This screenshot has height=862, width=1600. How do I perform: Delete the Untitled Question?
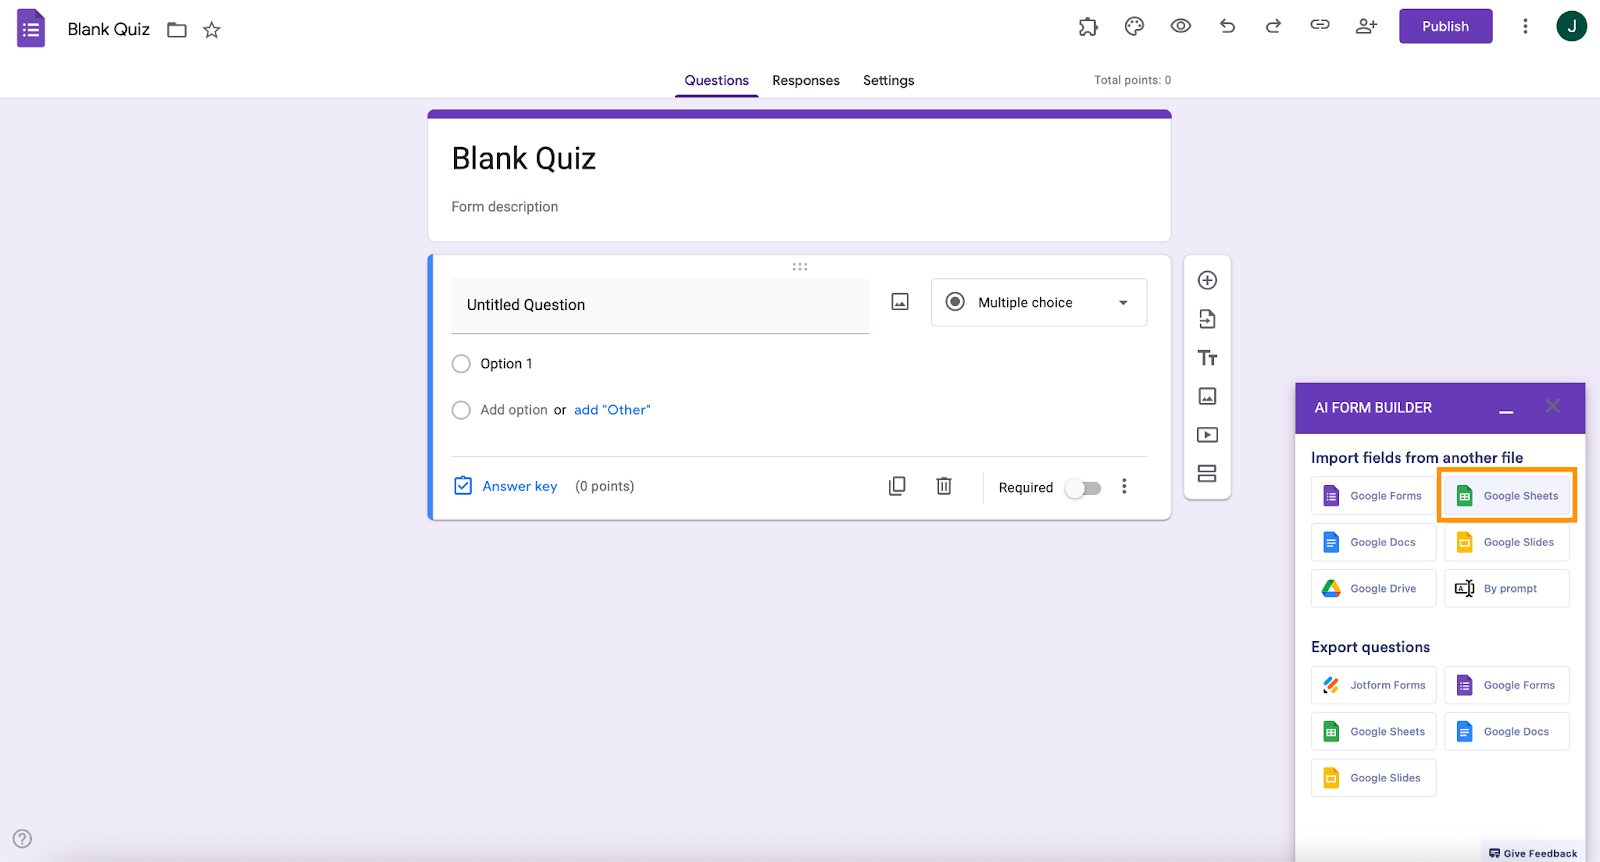tap(943, 486)
